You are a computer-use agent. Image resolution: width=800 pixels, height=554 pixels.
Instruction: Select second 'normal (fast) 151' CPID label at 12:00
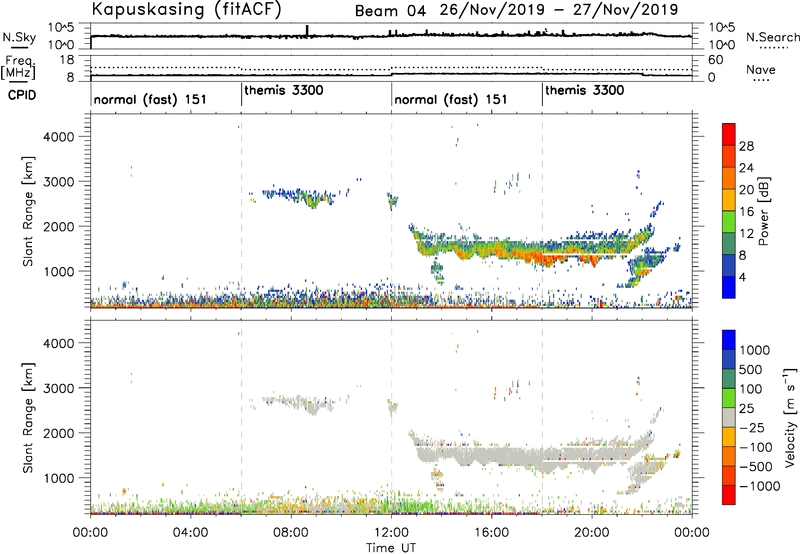pos(451,99)
